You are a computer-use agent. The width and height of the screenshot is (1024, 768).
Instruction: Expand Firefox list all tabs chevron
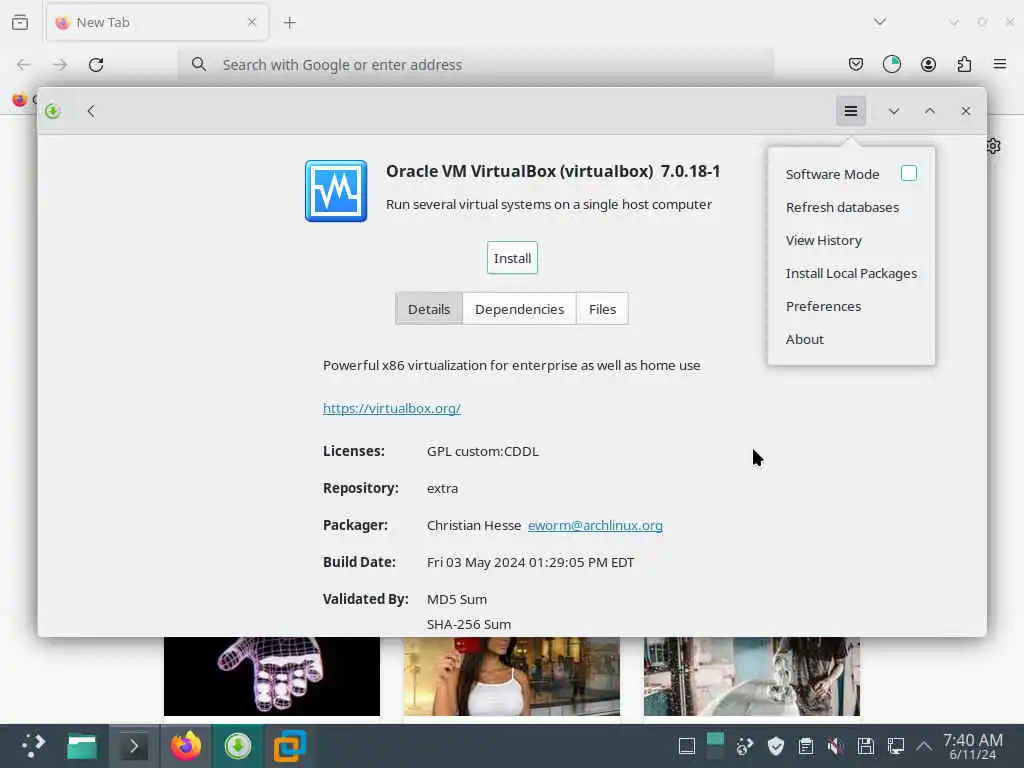click(880, 22)
